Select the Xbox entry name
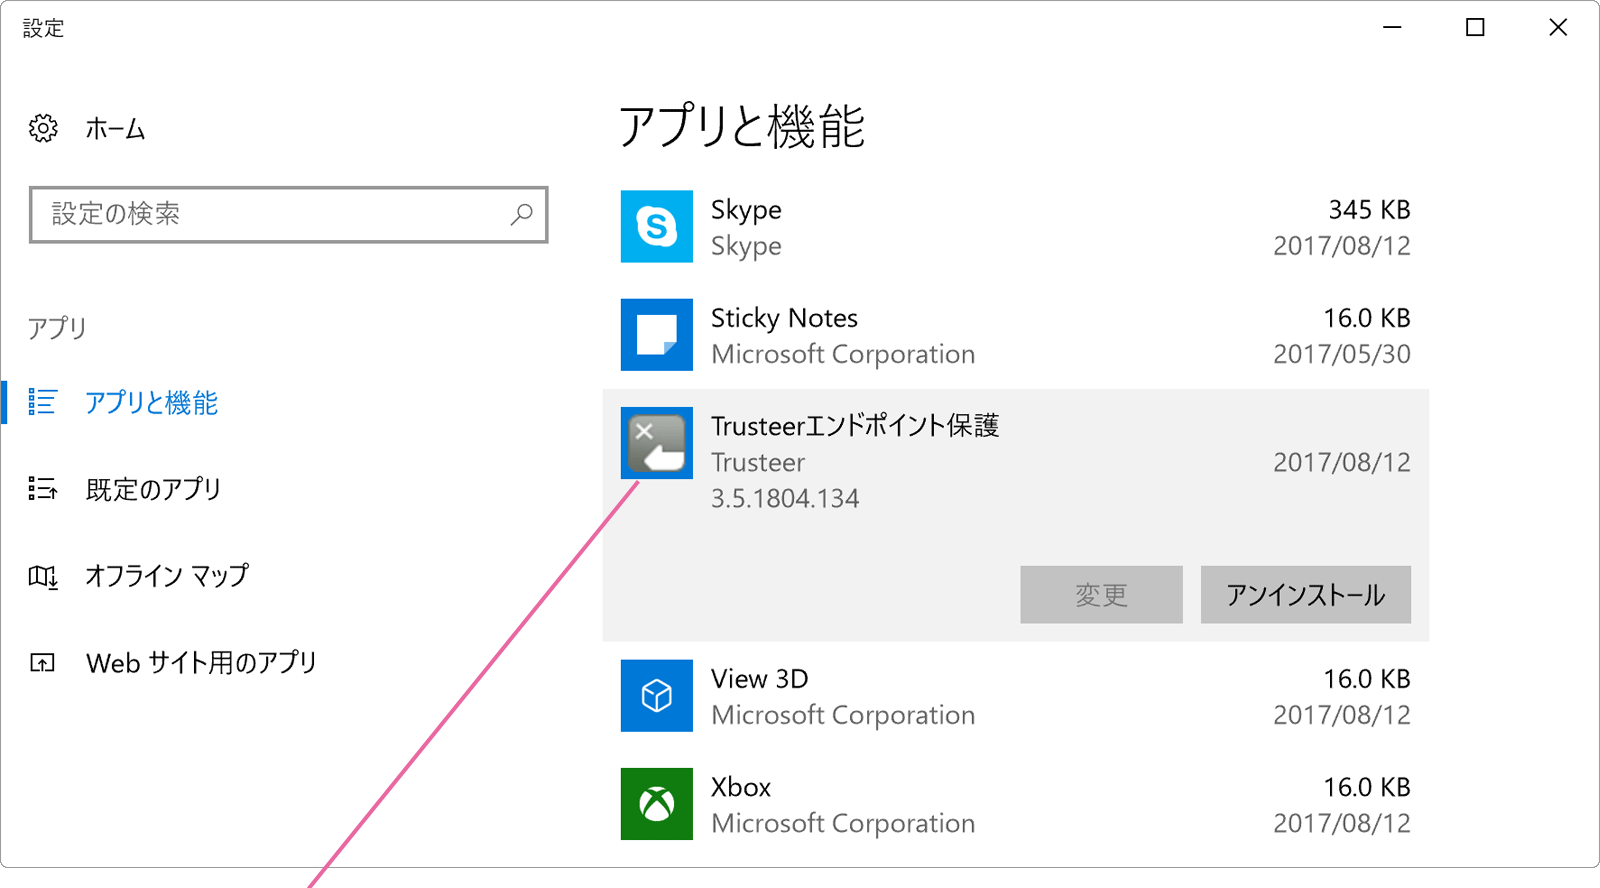 tap(741, 787)
